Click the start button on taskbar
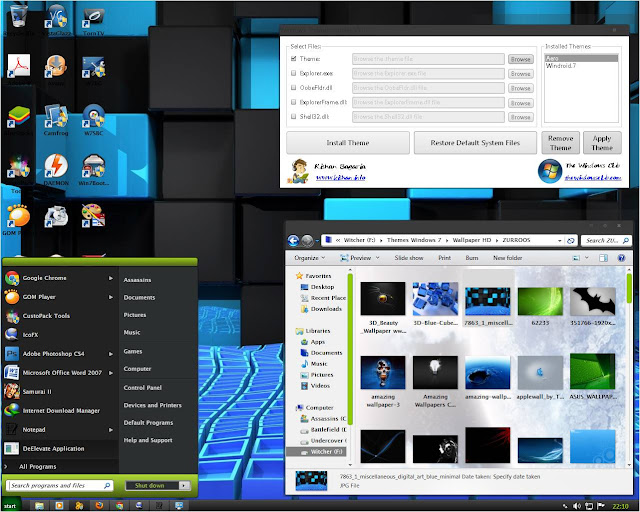The image size is (640, 512). point(10,506)
